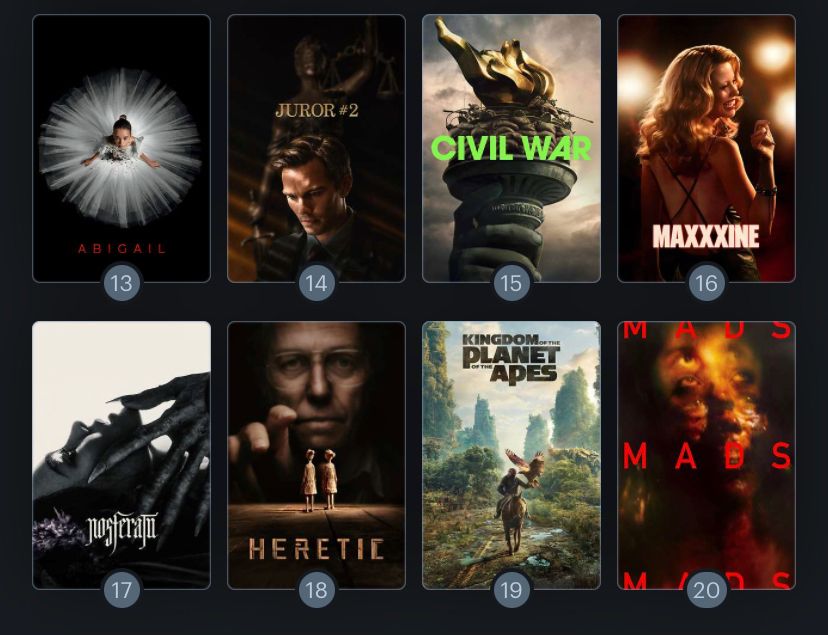Click rank badge number 19
The height and width of the screenshot is (635, 828).
pyautogui.click(x=511, y=590)
